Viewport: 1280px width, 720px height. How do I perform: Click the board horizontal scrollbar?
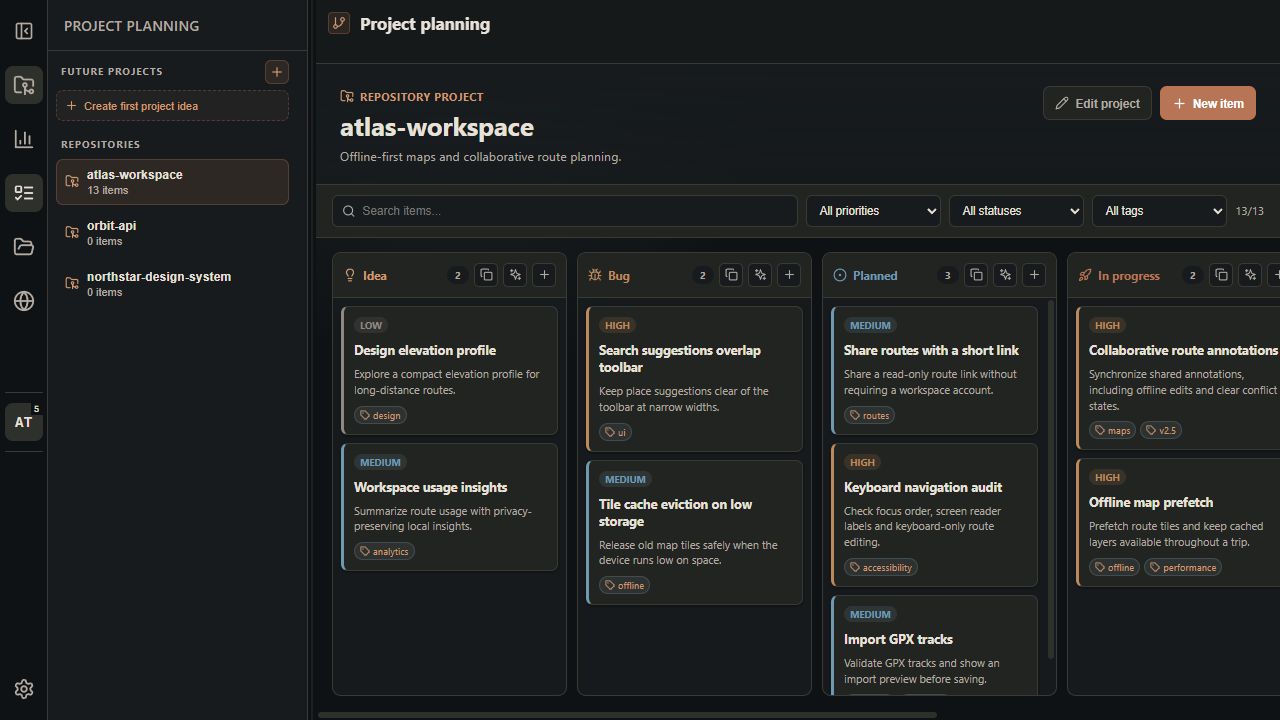(627, 715)
